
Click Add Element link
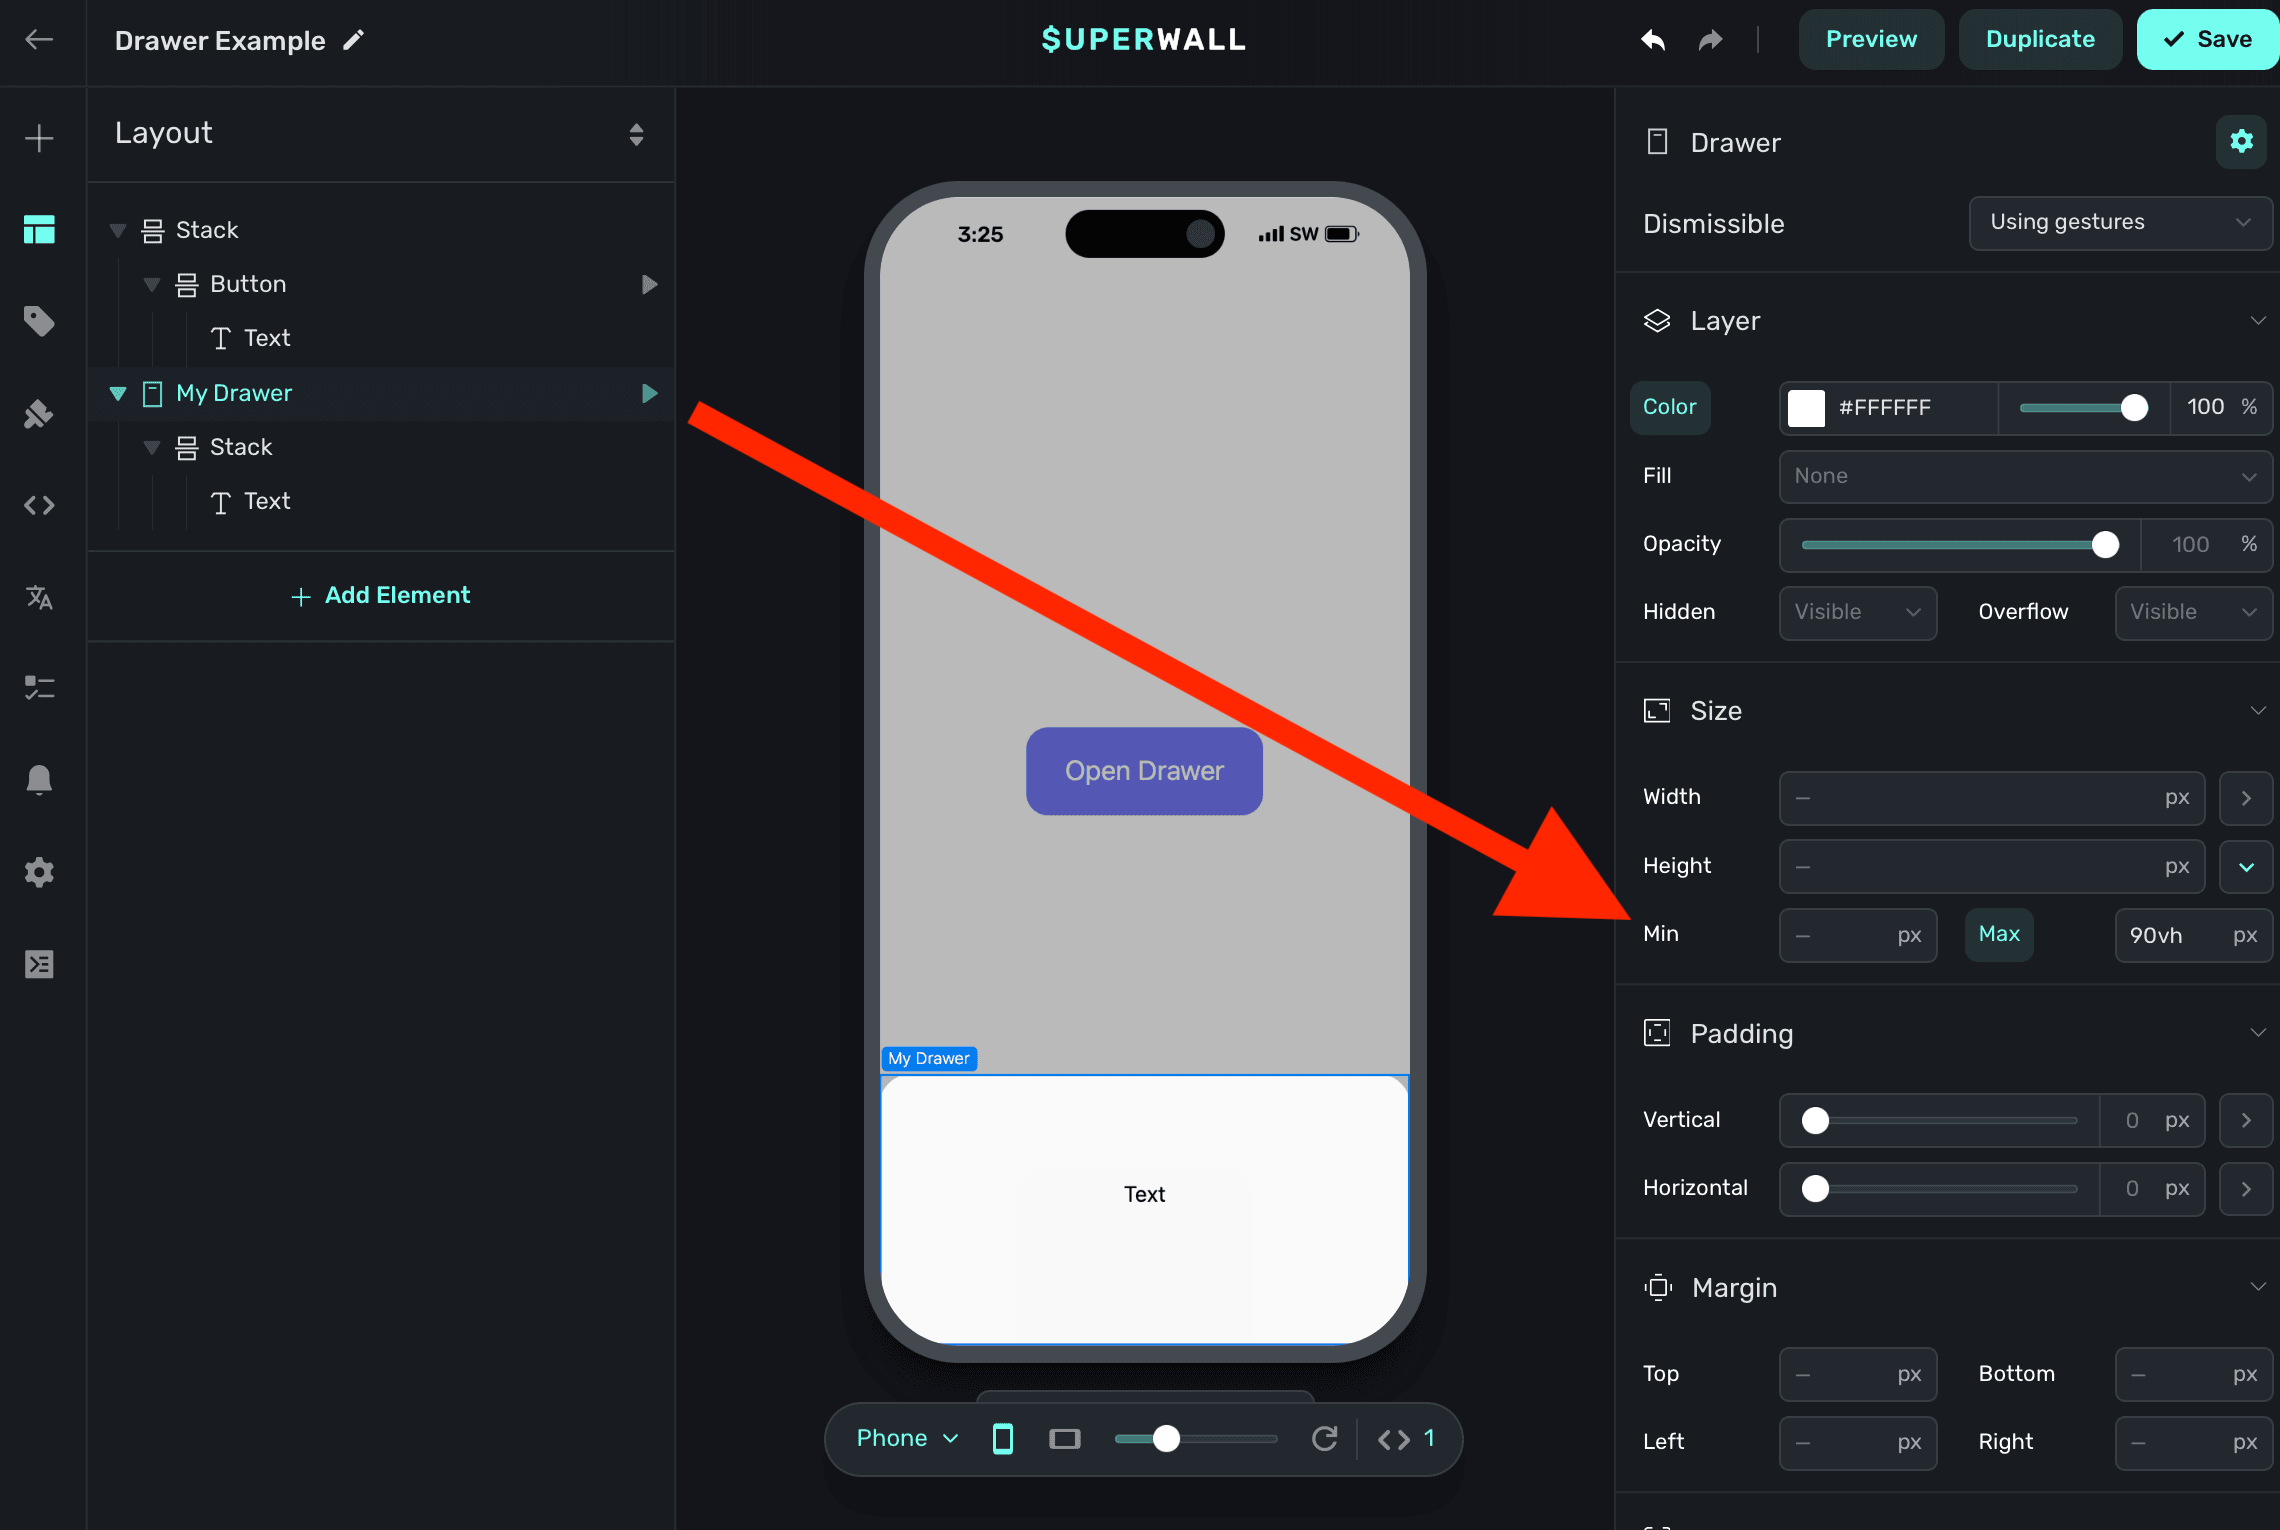380,595
